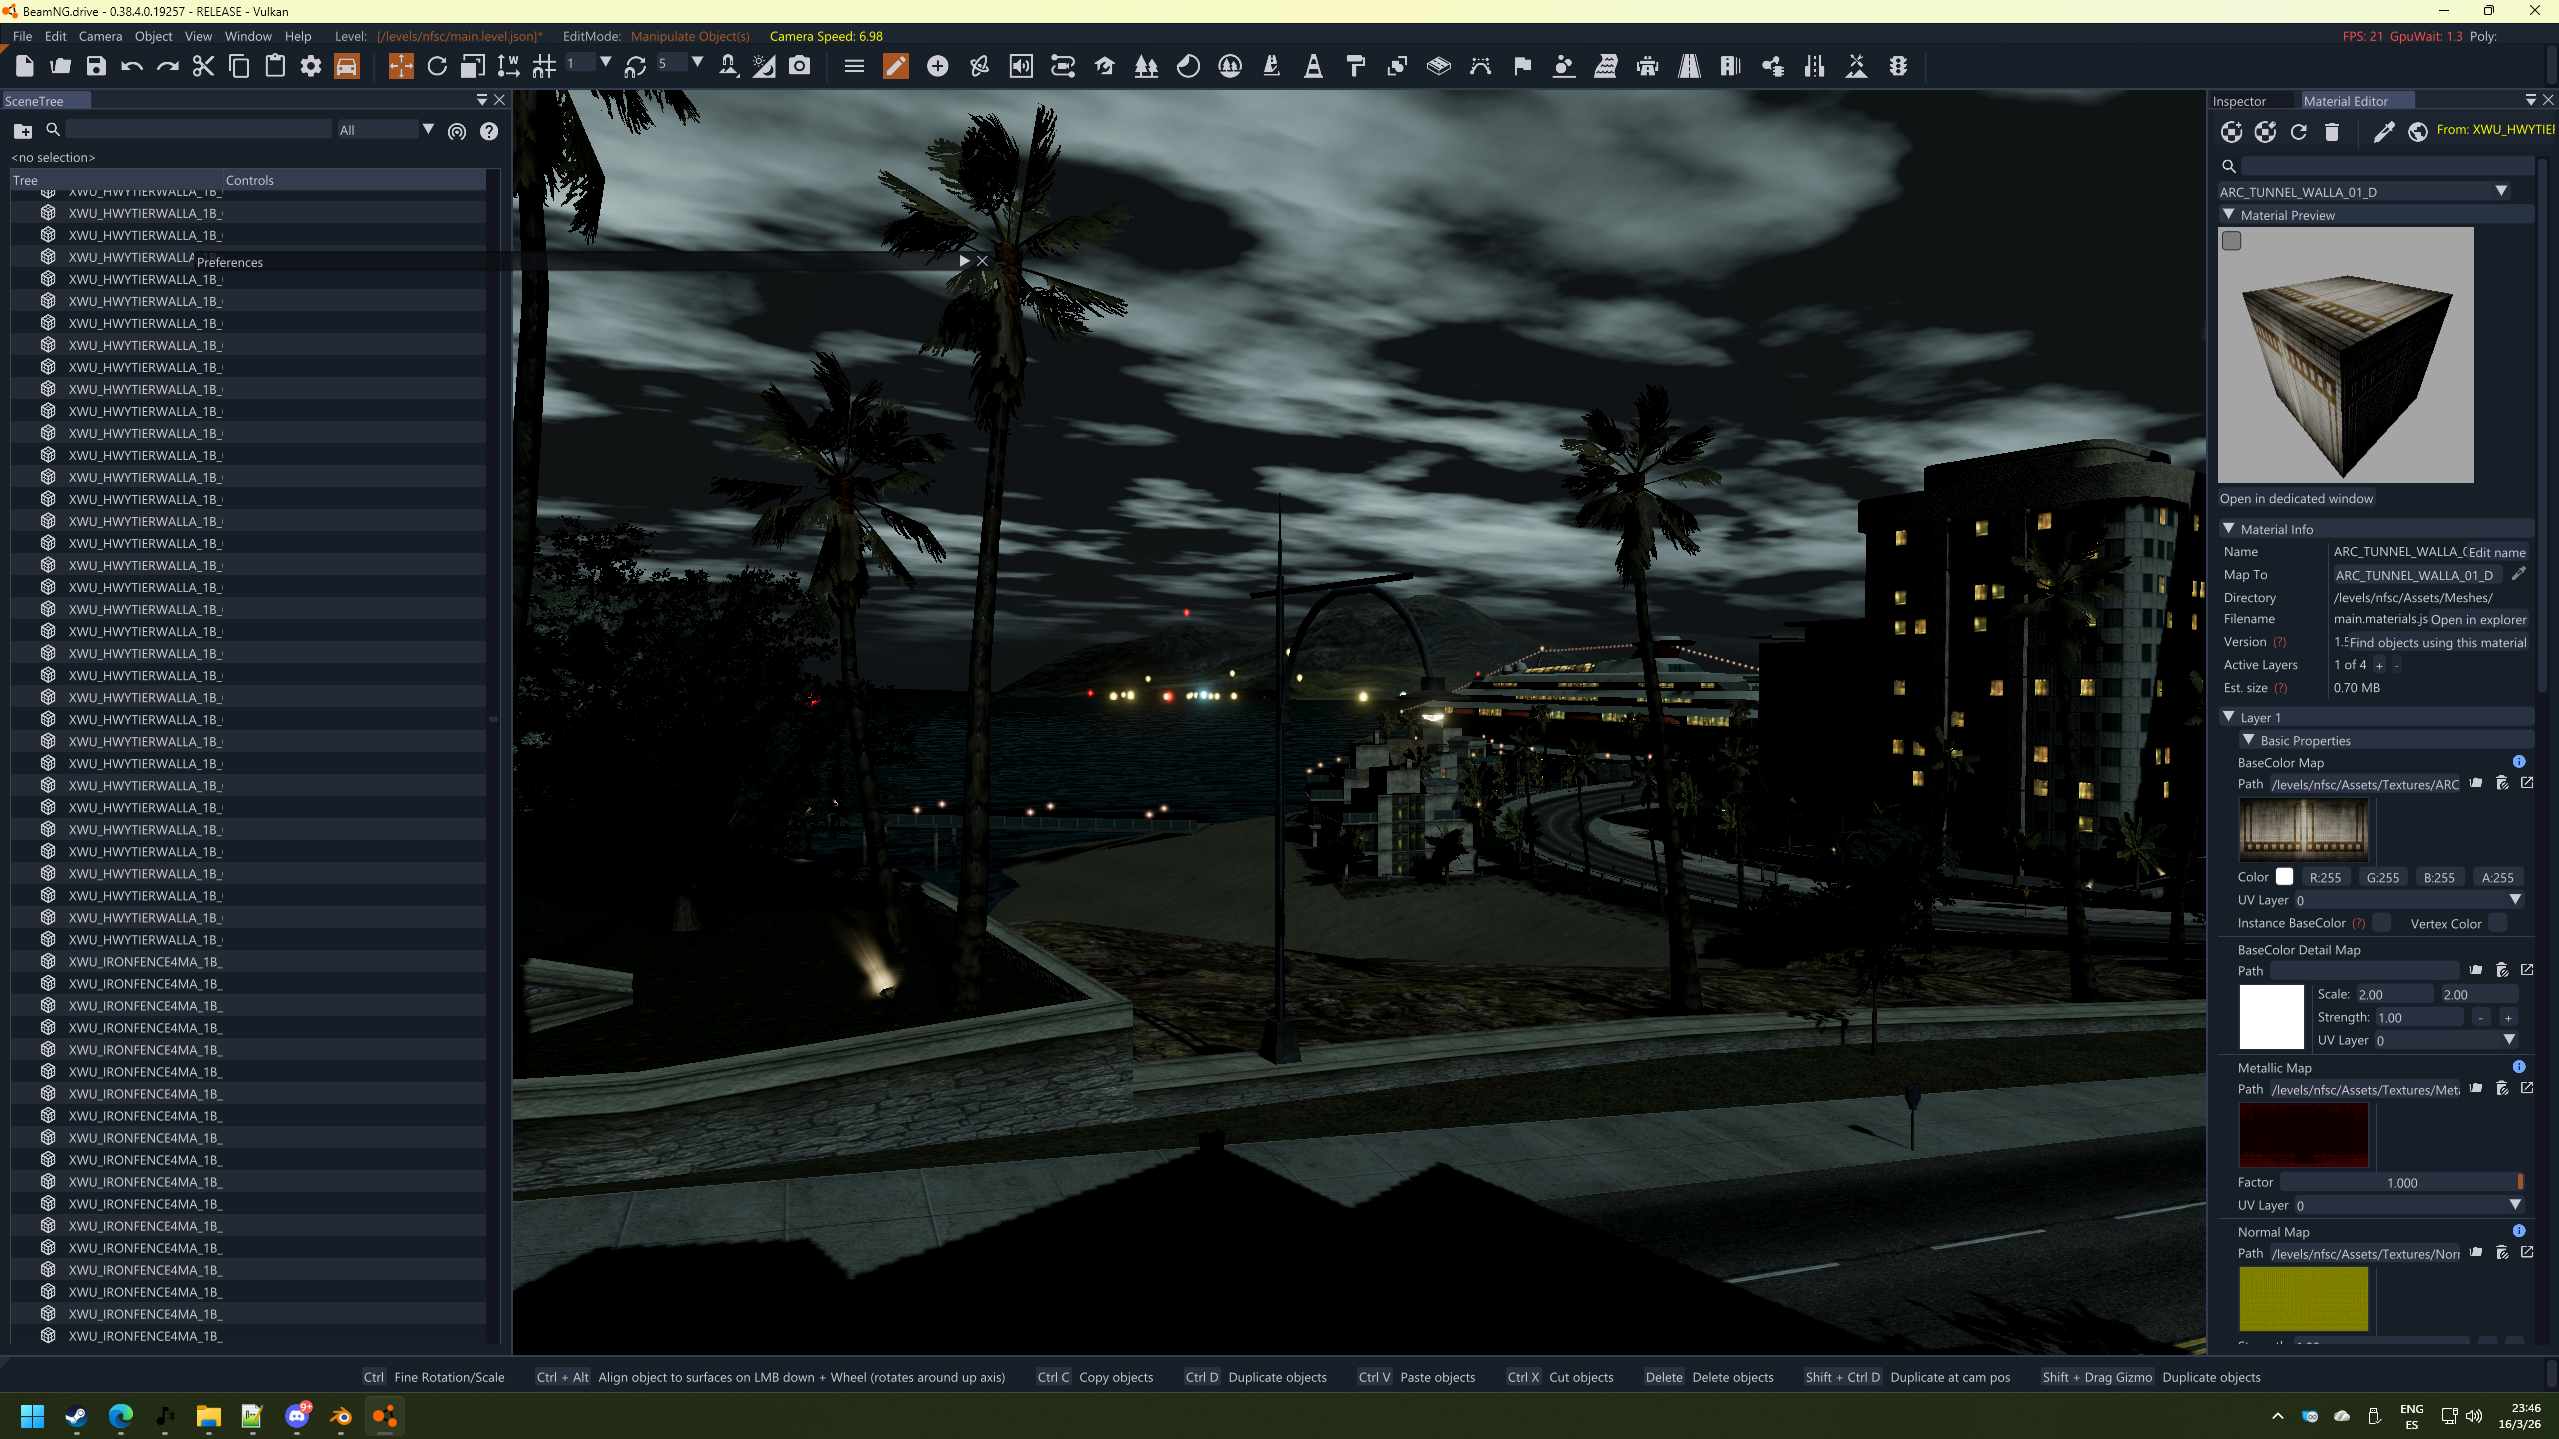Screen dimensions: 2559x1439
Task: Click the flag tool in toolbar
Action: click(1522, 67)
